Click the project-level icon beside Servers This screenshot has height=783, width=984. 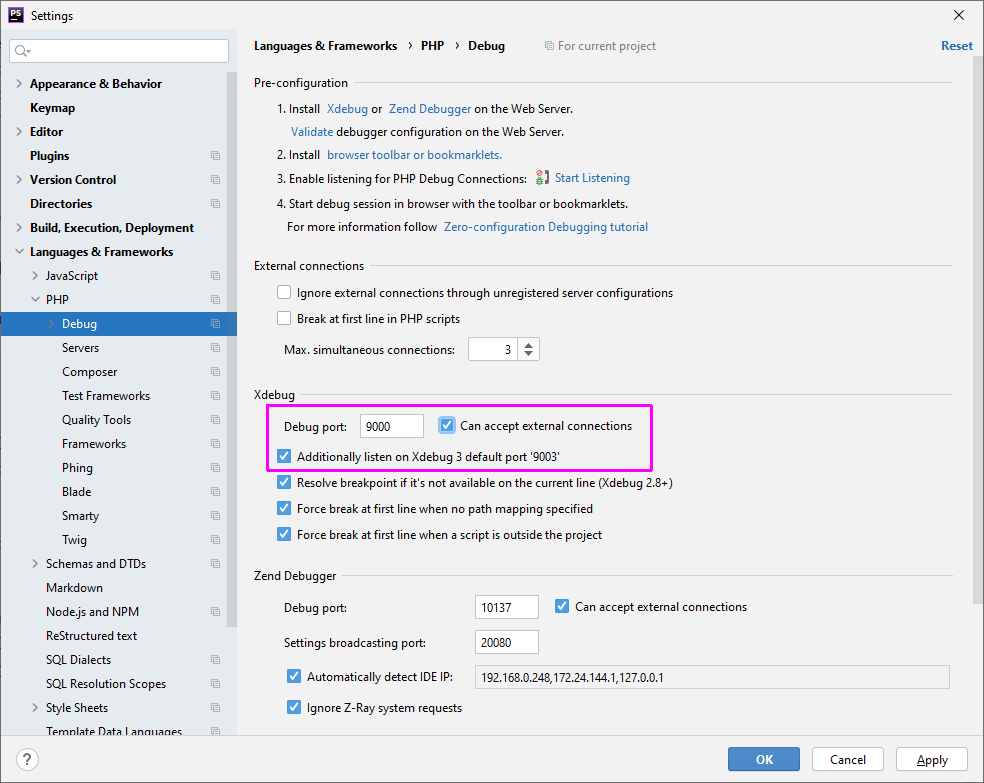215,348
